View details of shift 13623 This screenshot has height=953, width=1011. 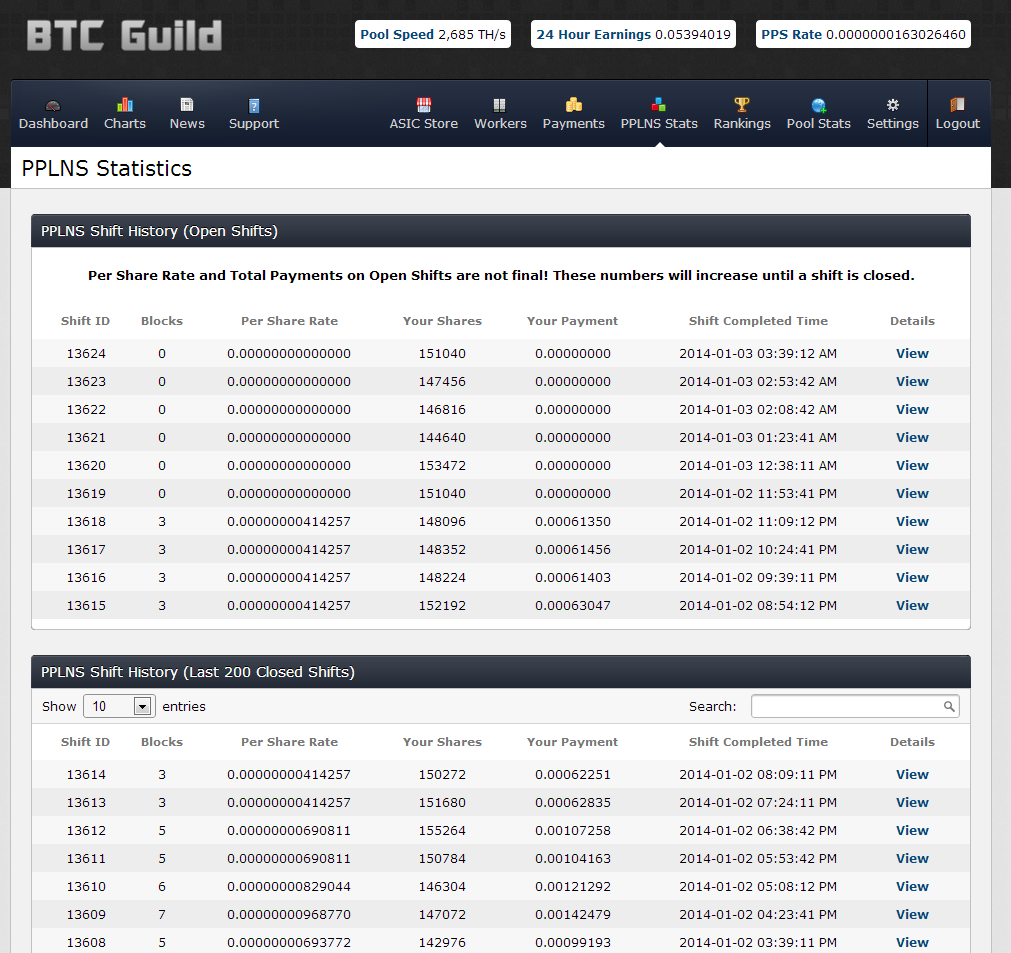pos(912,381)
